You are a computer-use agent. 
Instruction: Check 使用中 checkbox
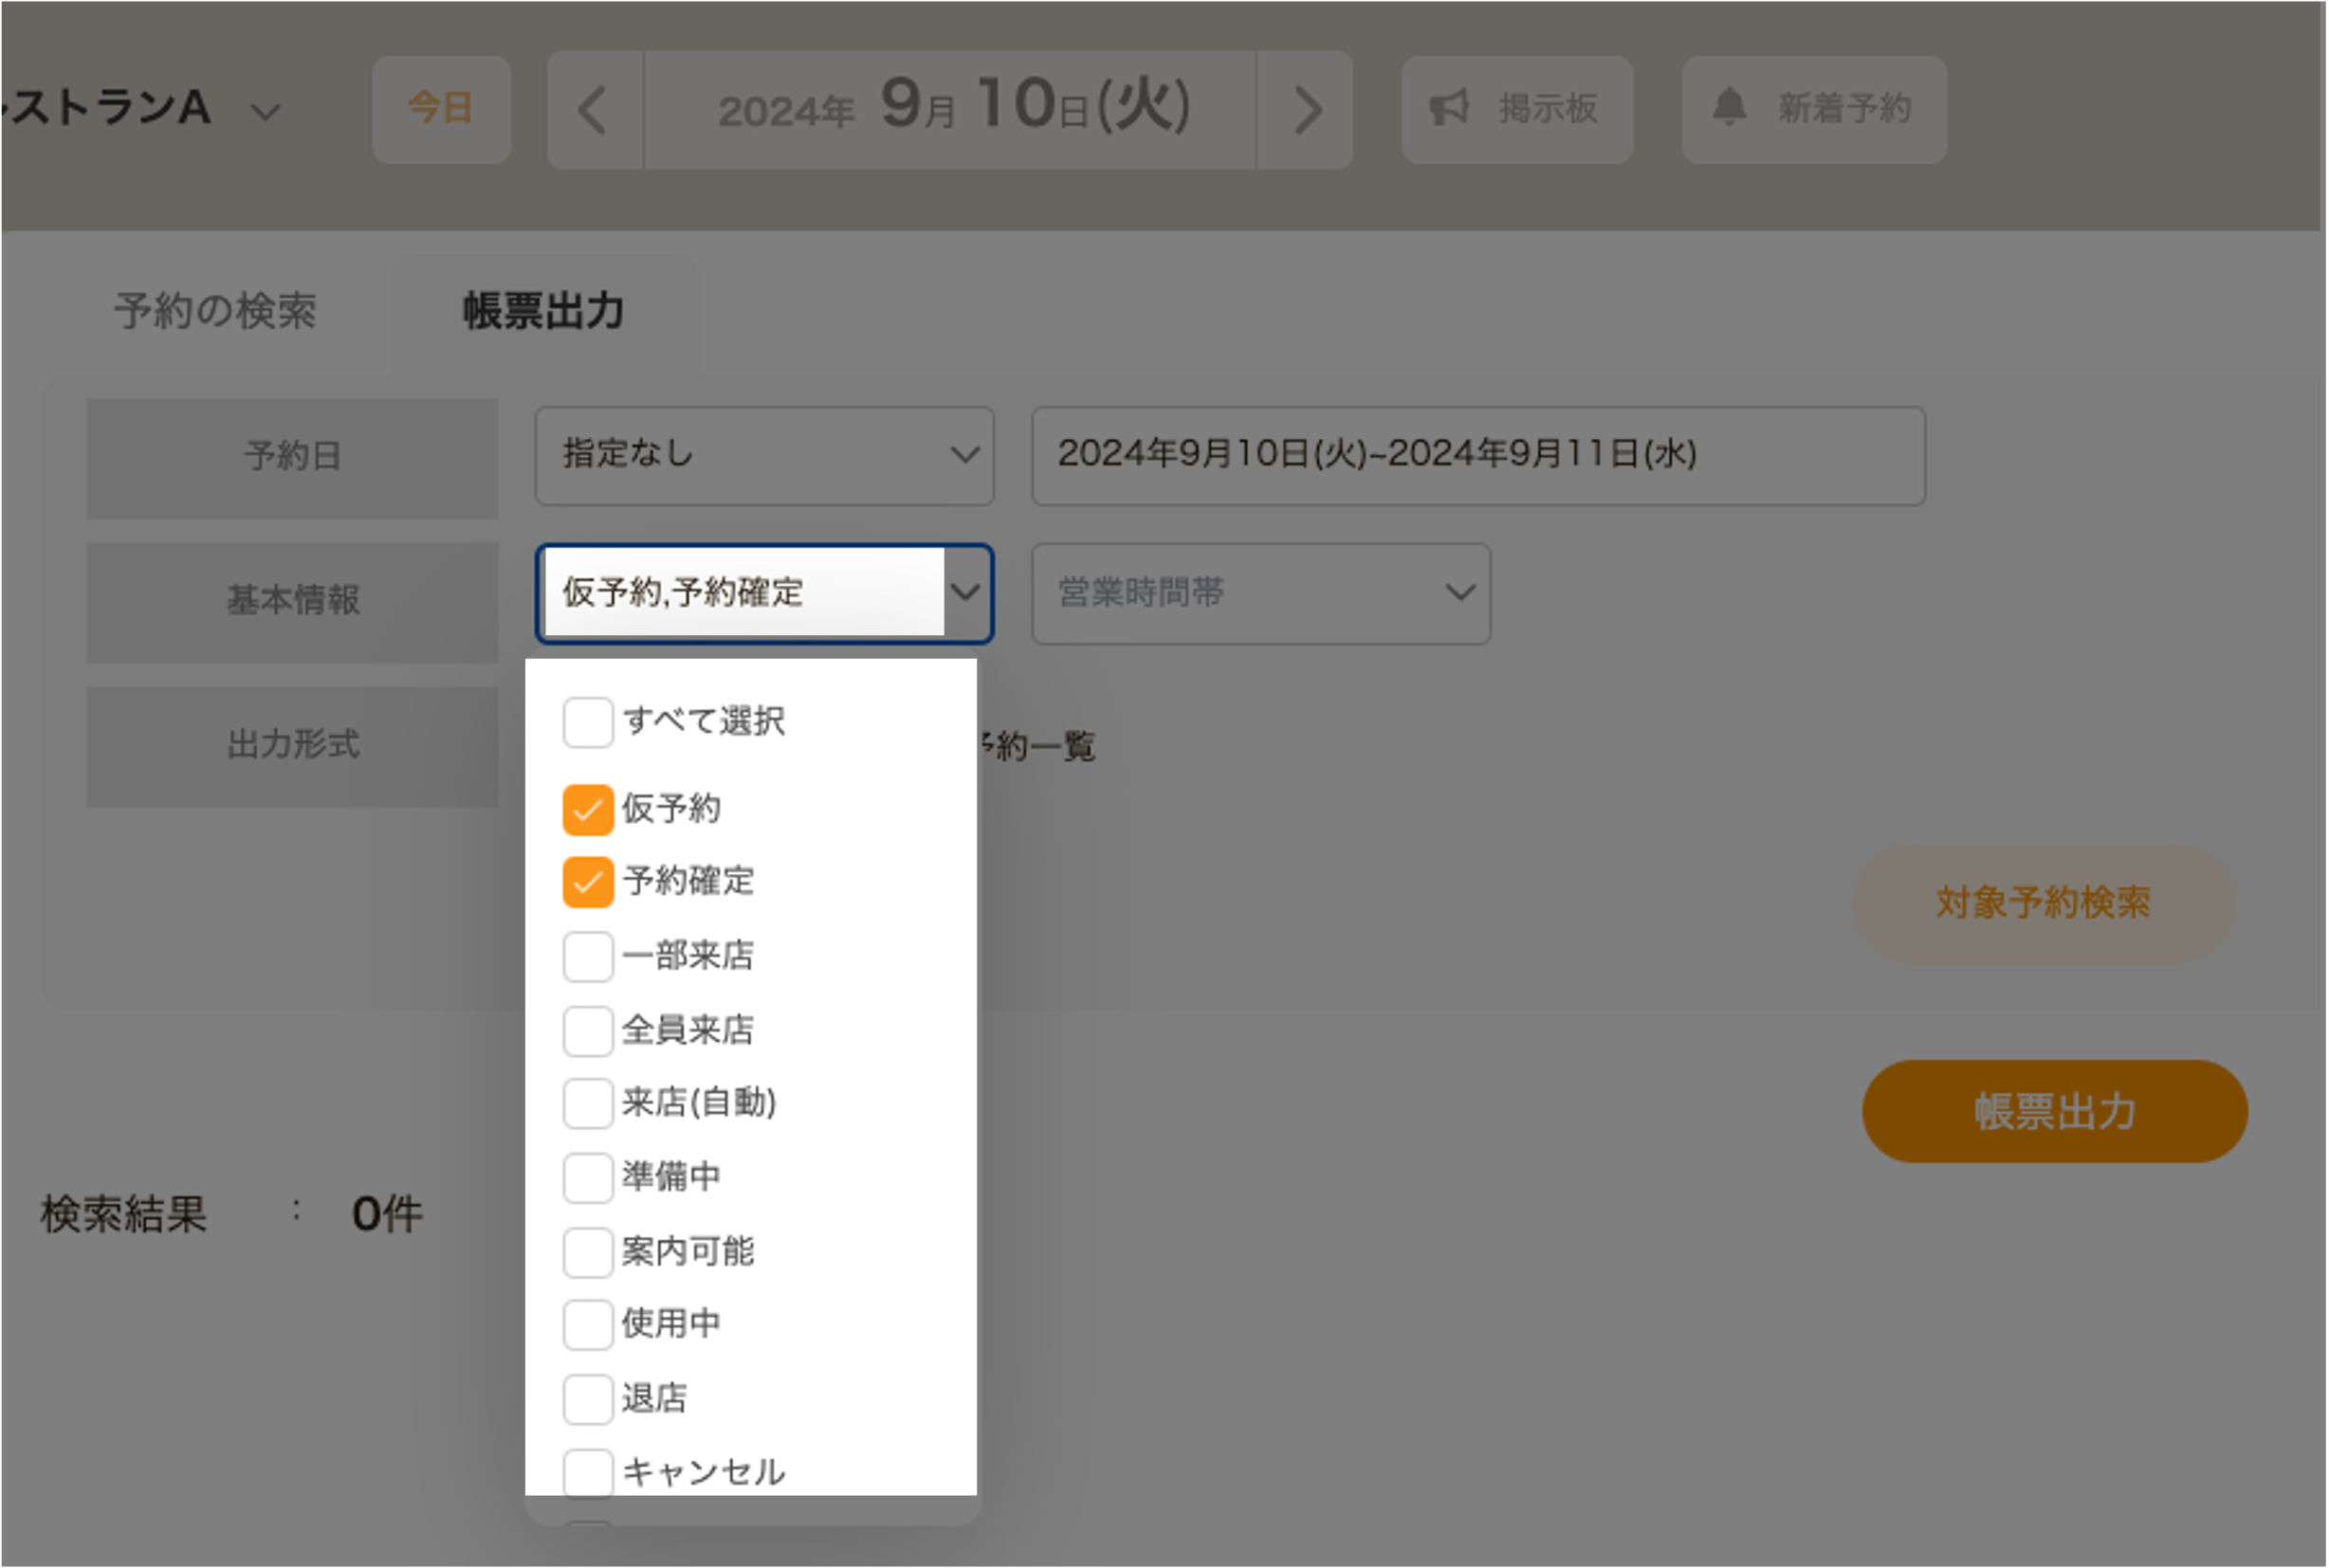click(x=588, y=1325)
